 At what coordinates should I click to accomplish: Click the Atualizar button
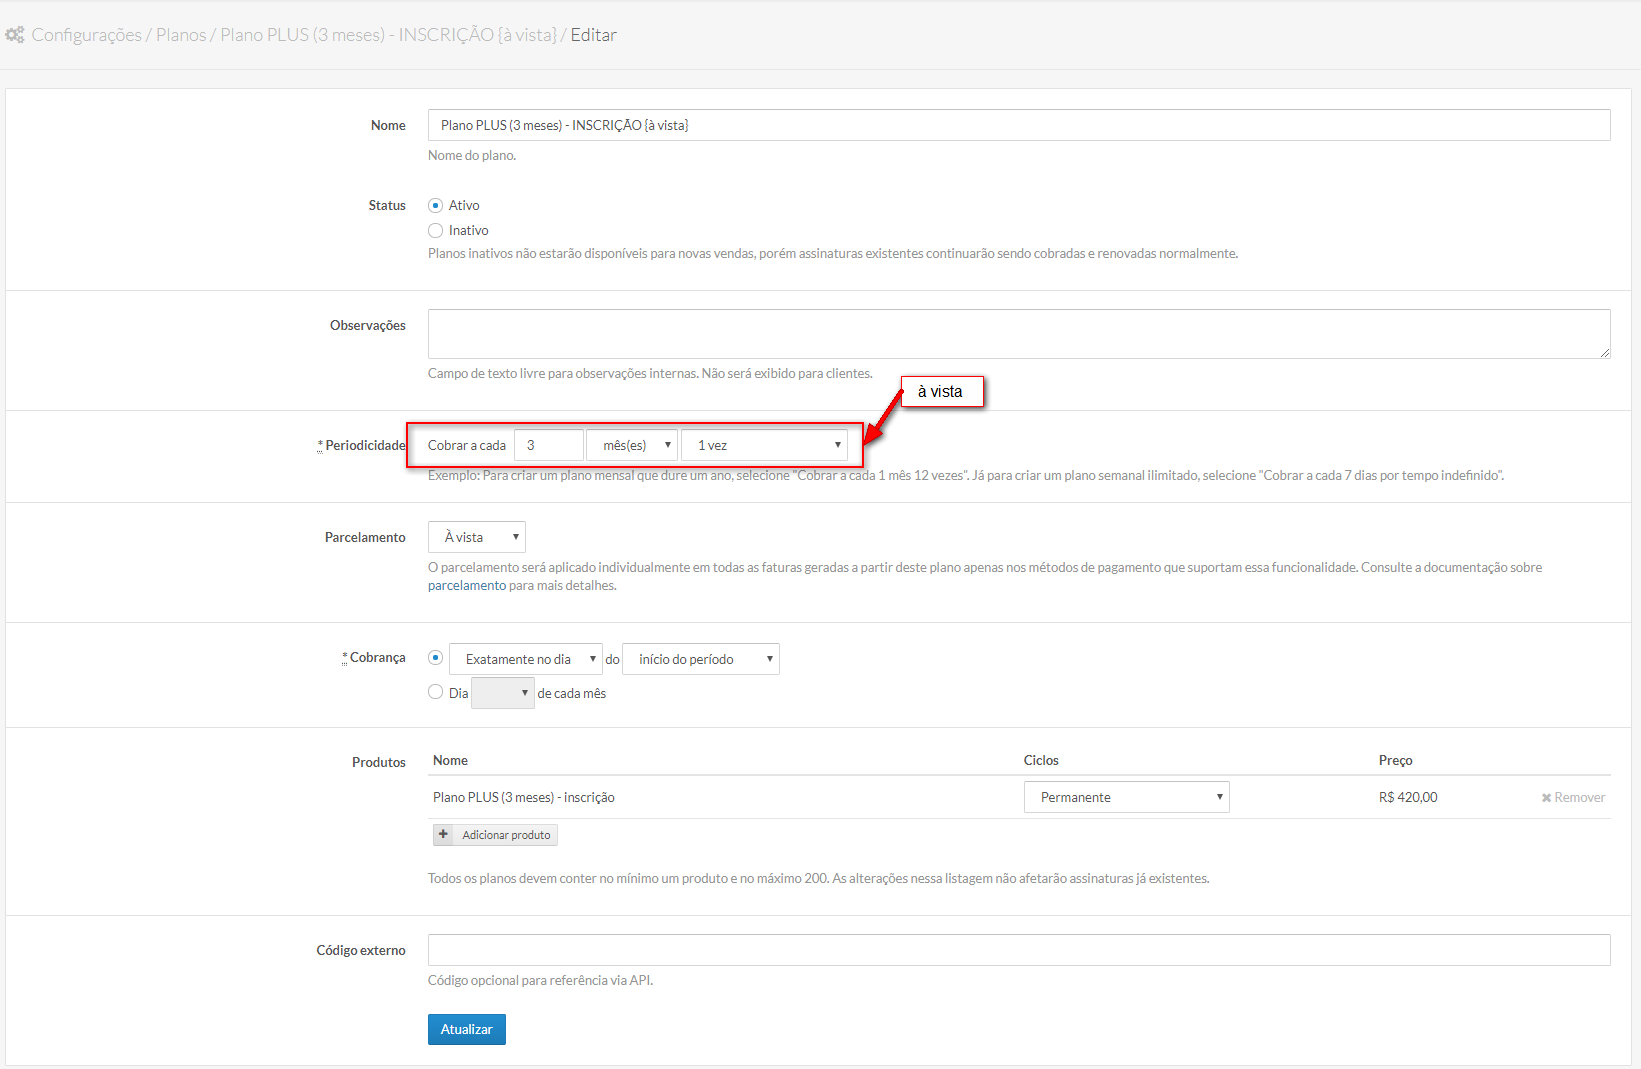coord(466,1029)
